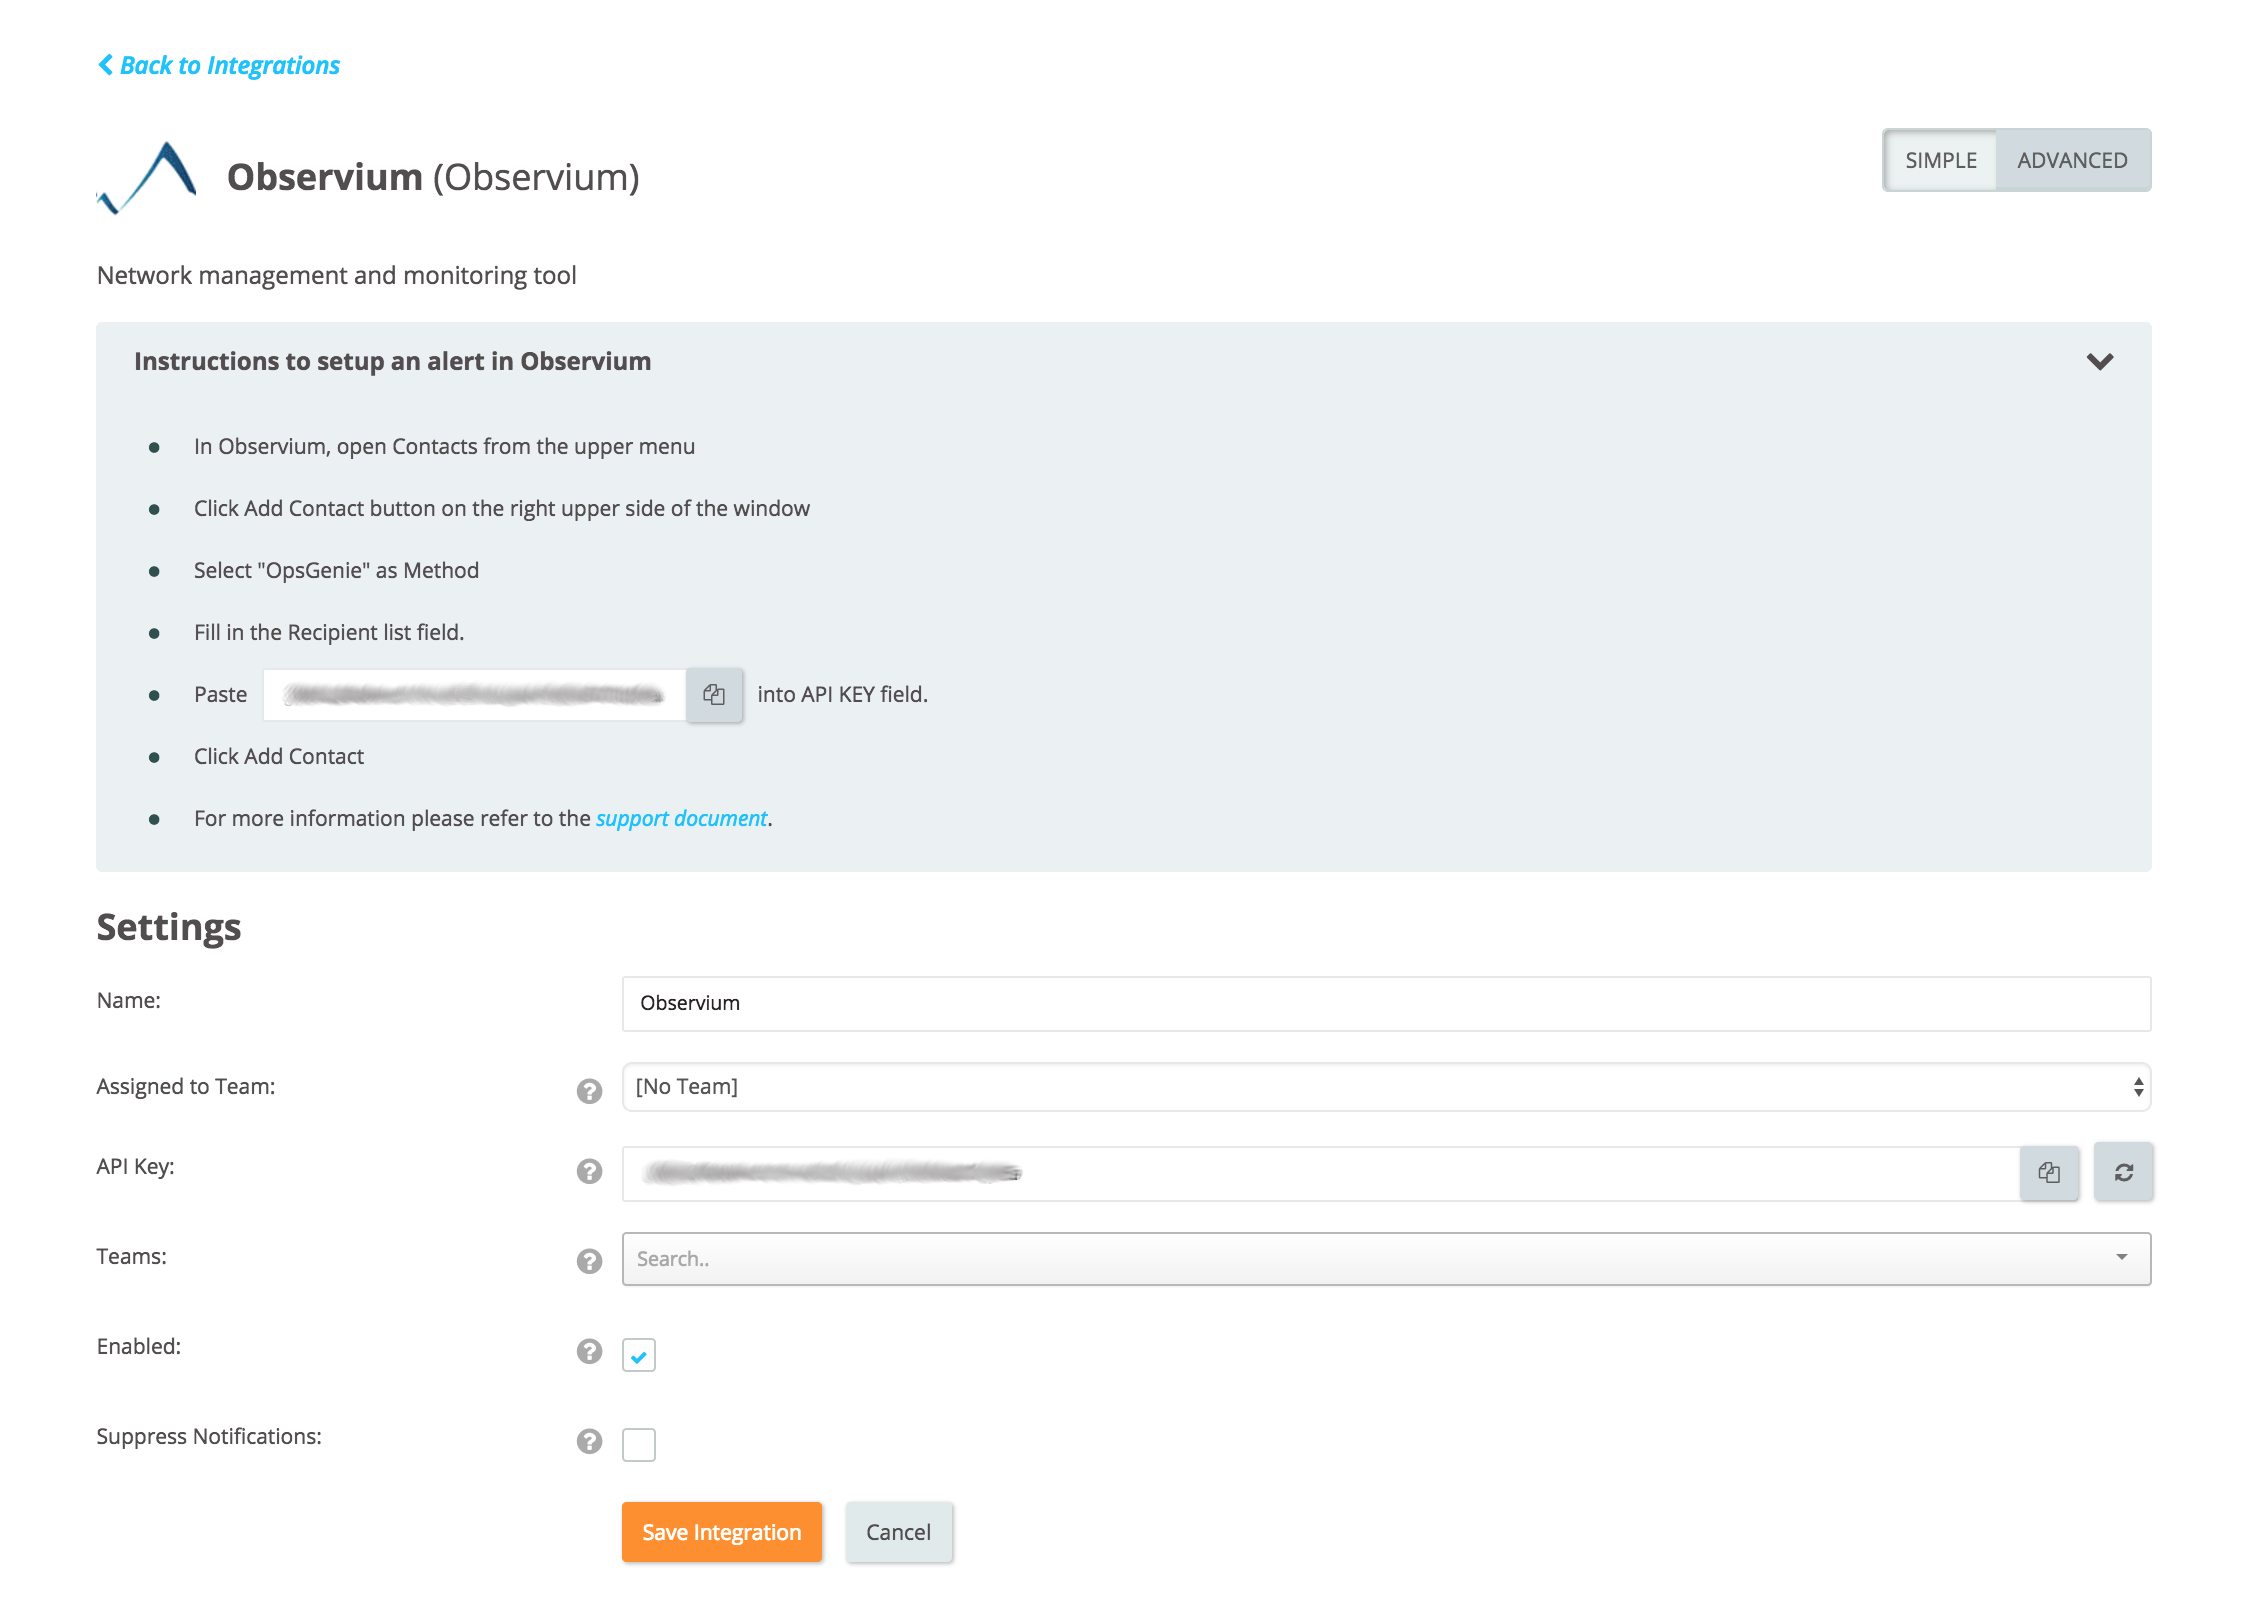Copy the API Key in Settings
Viewport: 2252px width, 1614px height.
(x=2048, y=1172)
